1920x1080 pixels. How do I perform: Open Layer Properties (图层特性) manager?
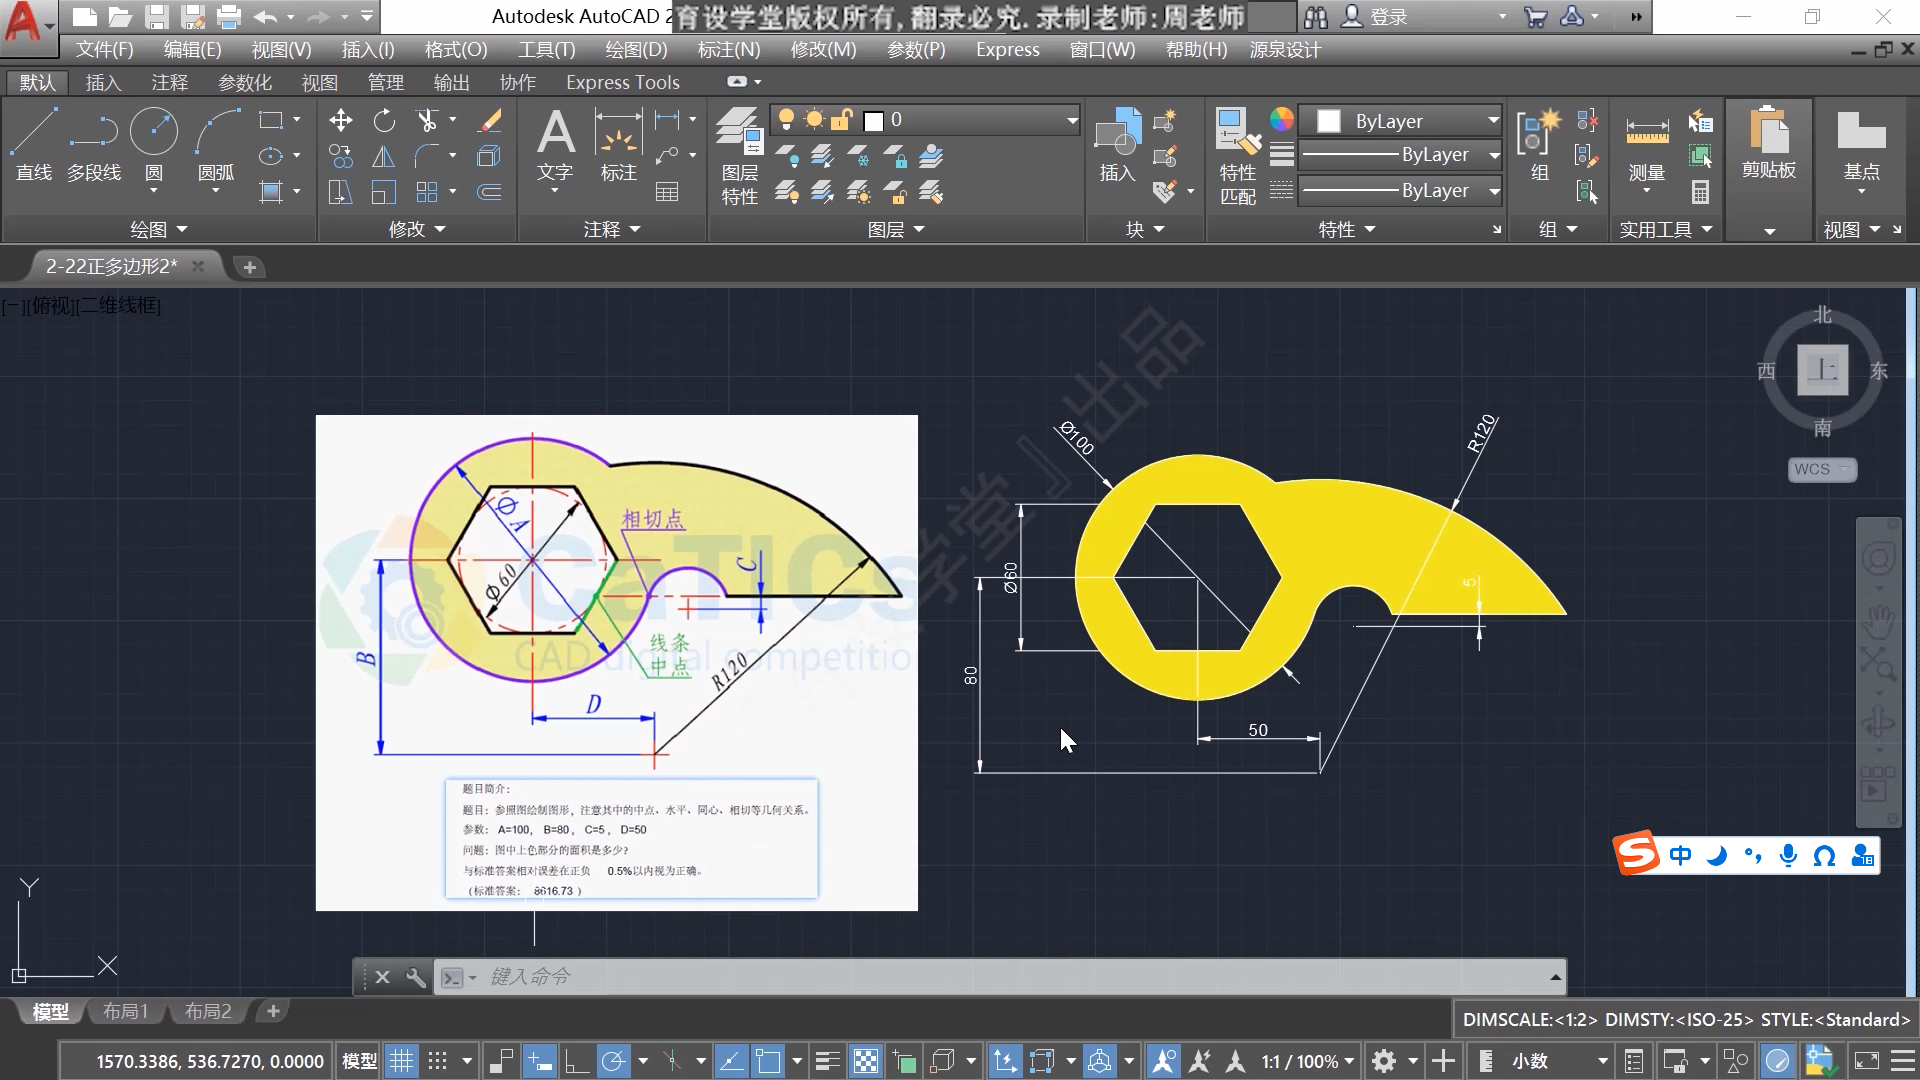(x=740, y=156)
